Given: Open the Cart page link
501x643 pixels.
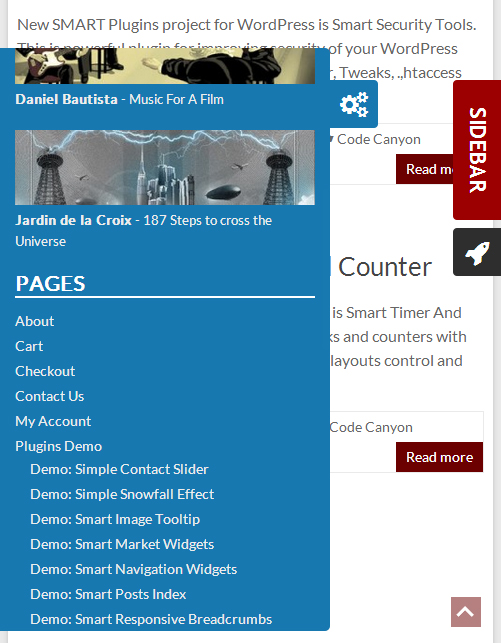Looking at the screenshot, I should [x=29, y=346].
